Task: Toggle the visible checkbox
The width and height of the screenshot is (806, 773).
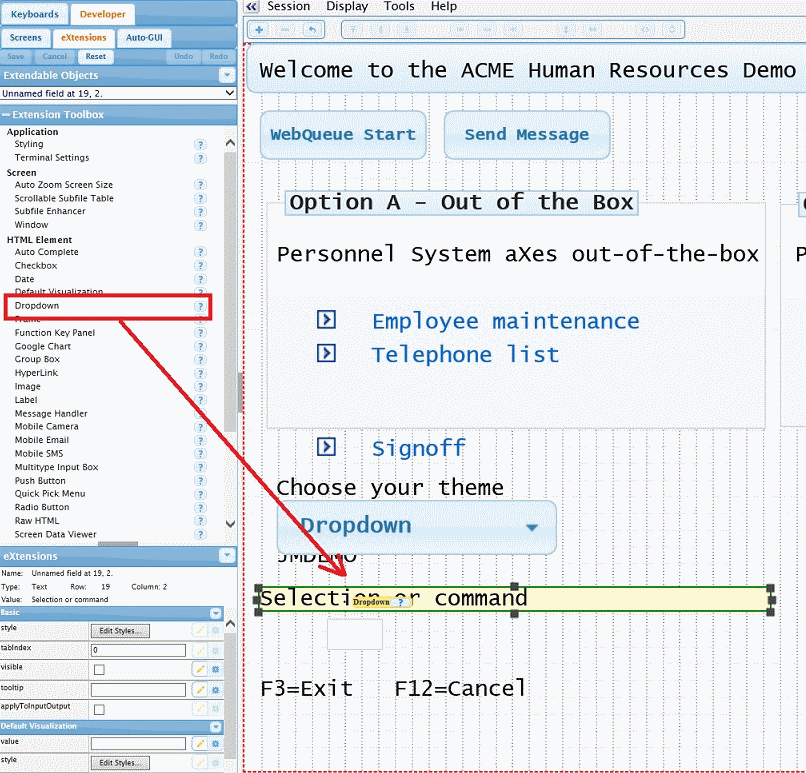Action: point(98,669)
